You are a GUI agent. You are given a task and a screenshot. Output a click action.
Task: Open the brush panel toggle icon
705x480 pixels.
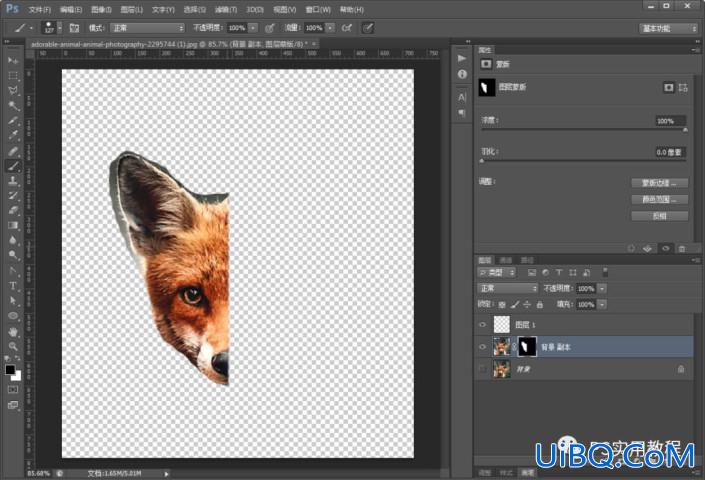click(74, 28)
